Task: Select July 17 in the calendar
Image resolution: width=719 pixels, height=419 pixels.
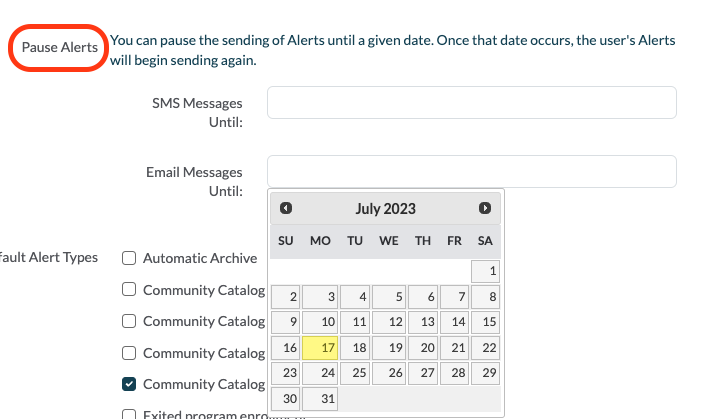Action: click(320, 348)
